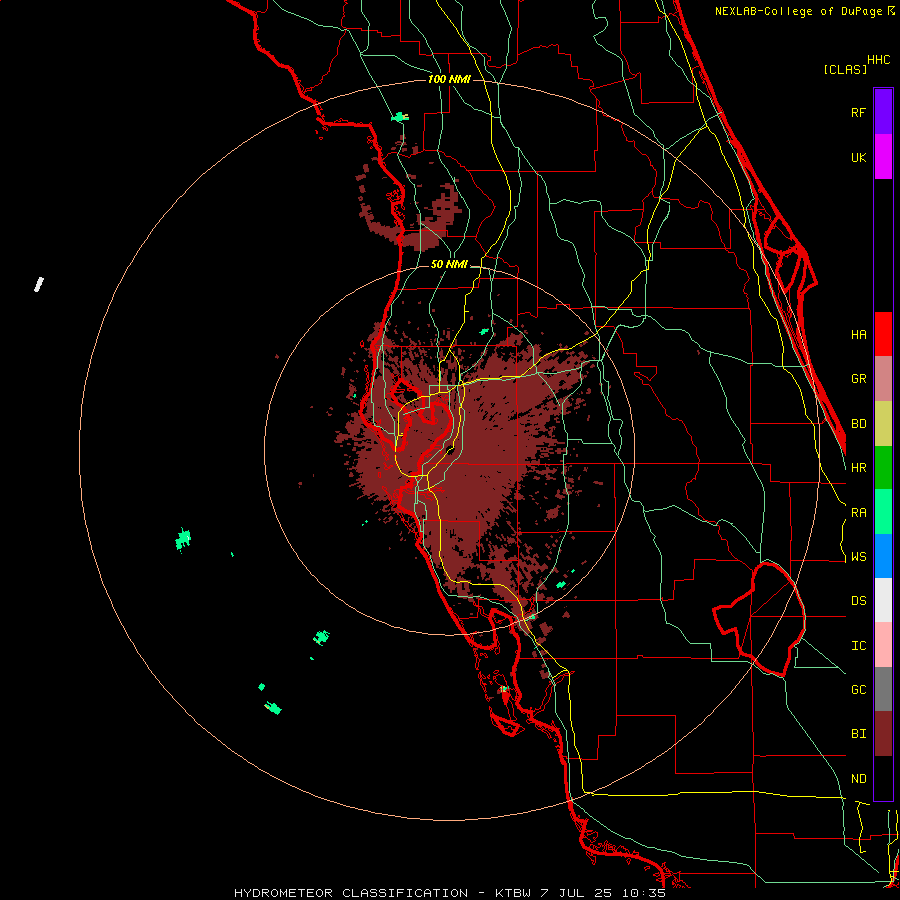The image size is (900, 900).
Task: Click the '100 NMI' range ring label
Action: (449, 79)
